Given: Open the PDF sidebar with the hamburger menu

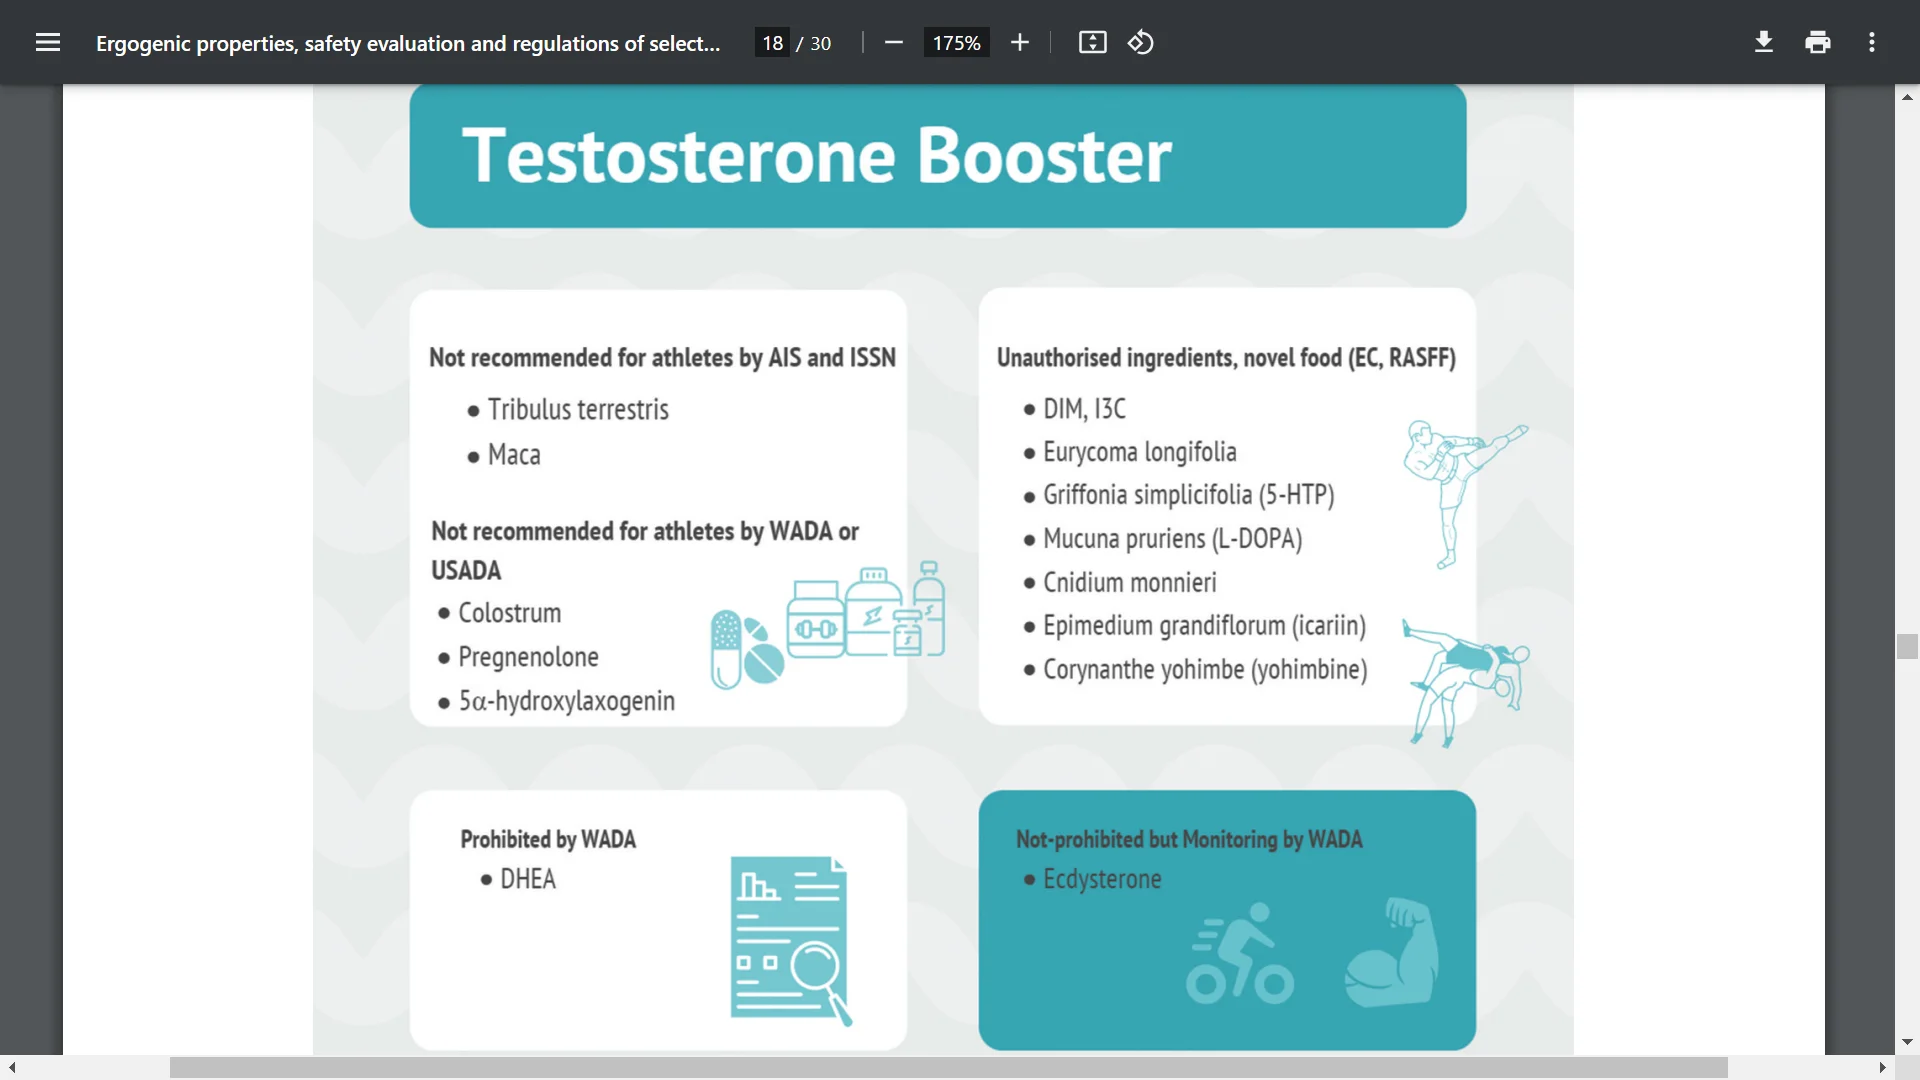Looking at the screenshot, I should pyautogui.click(x=48, y=42).
